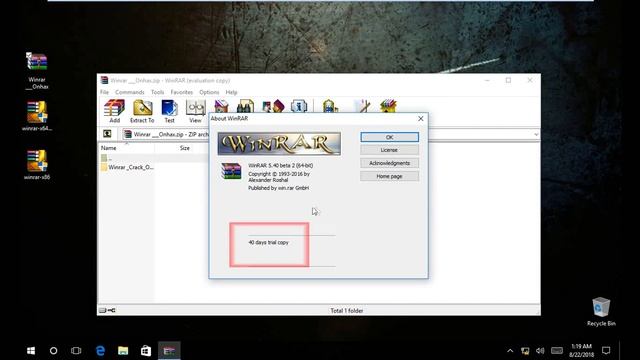Click the keyboard icon in the system tray
640x360 pixels.
pyautogui.click(x=557, y=351)
